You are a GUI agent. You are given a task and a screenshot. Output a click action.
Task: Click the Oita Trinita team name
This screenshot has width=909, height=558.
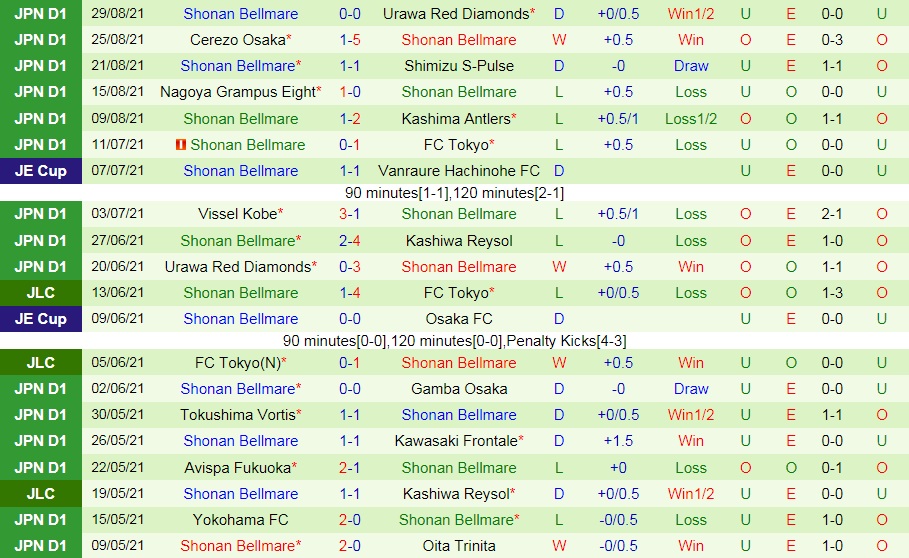[459, 546]
